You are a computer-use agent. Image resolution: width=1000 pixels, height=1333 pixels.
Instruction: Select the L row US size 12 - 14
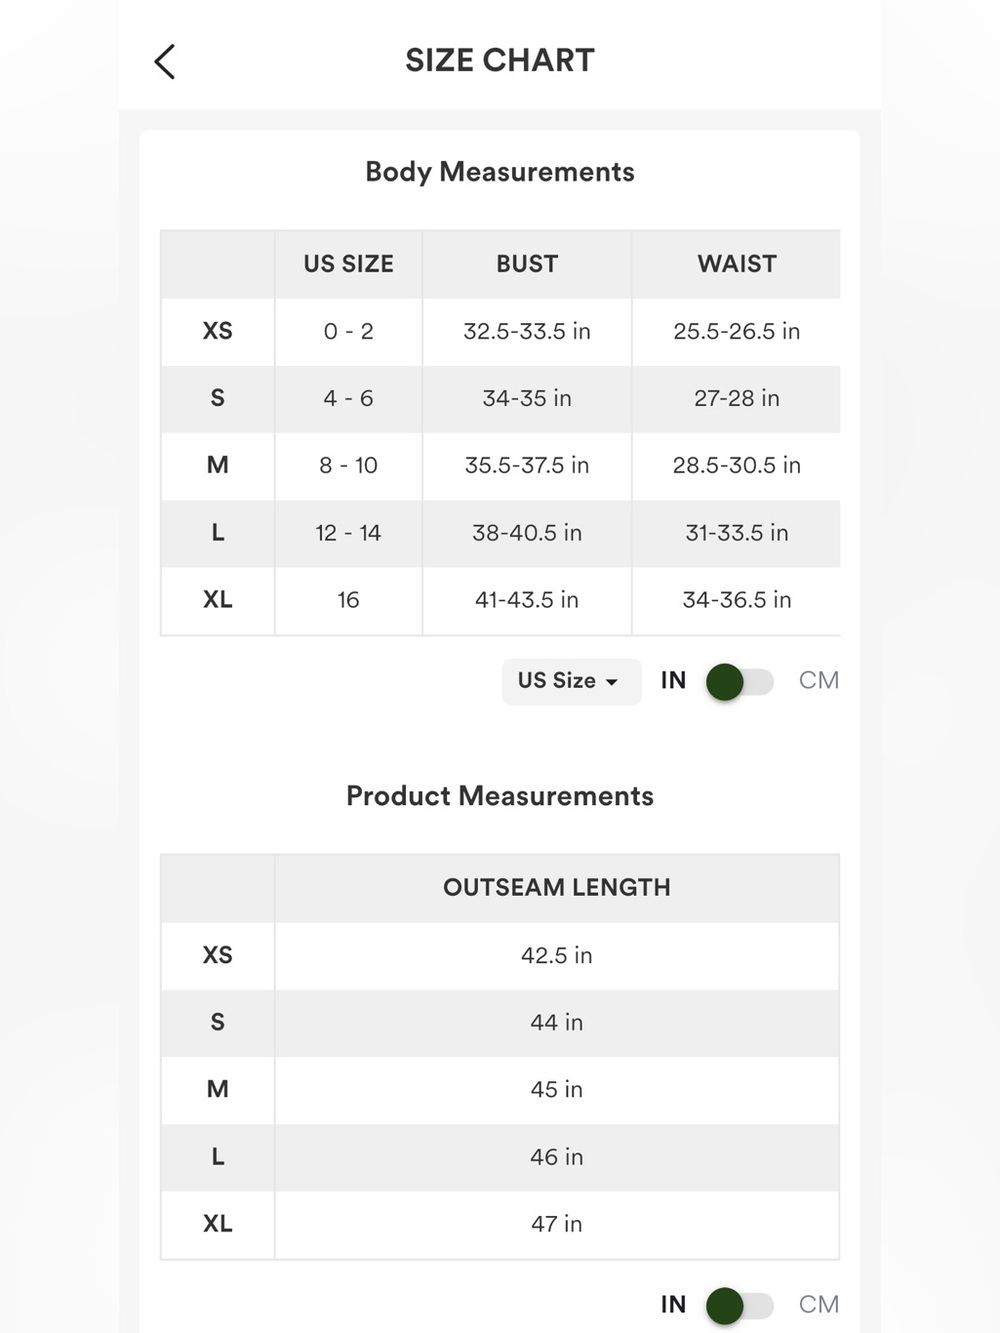click(x=348, y=533)
